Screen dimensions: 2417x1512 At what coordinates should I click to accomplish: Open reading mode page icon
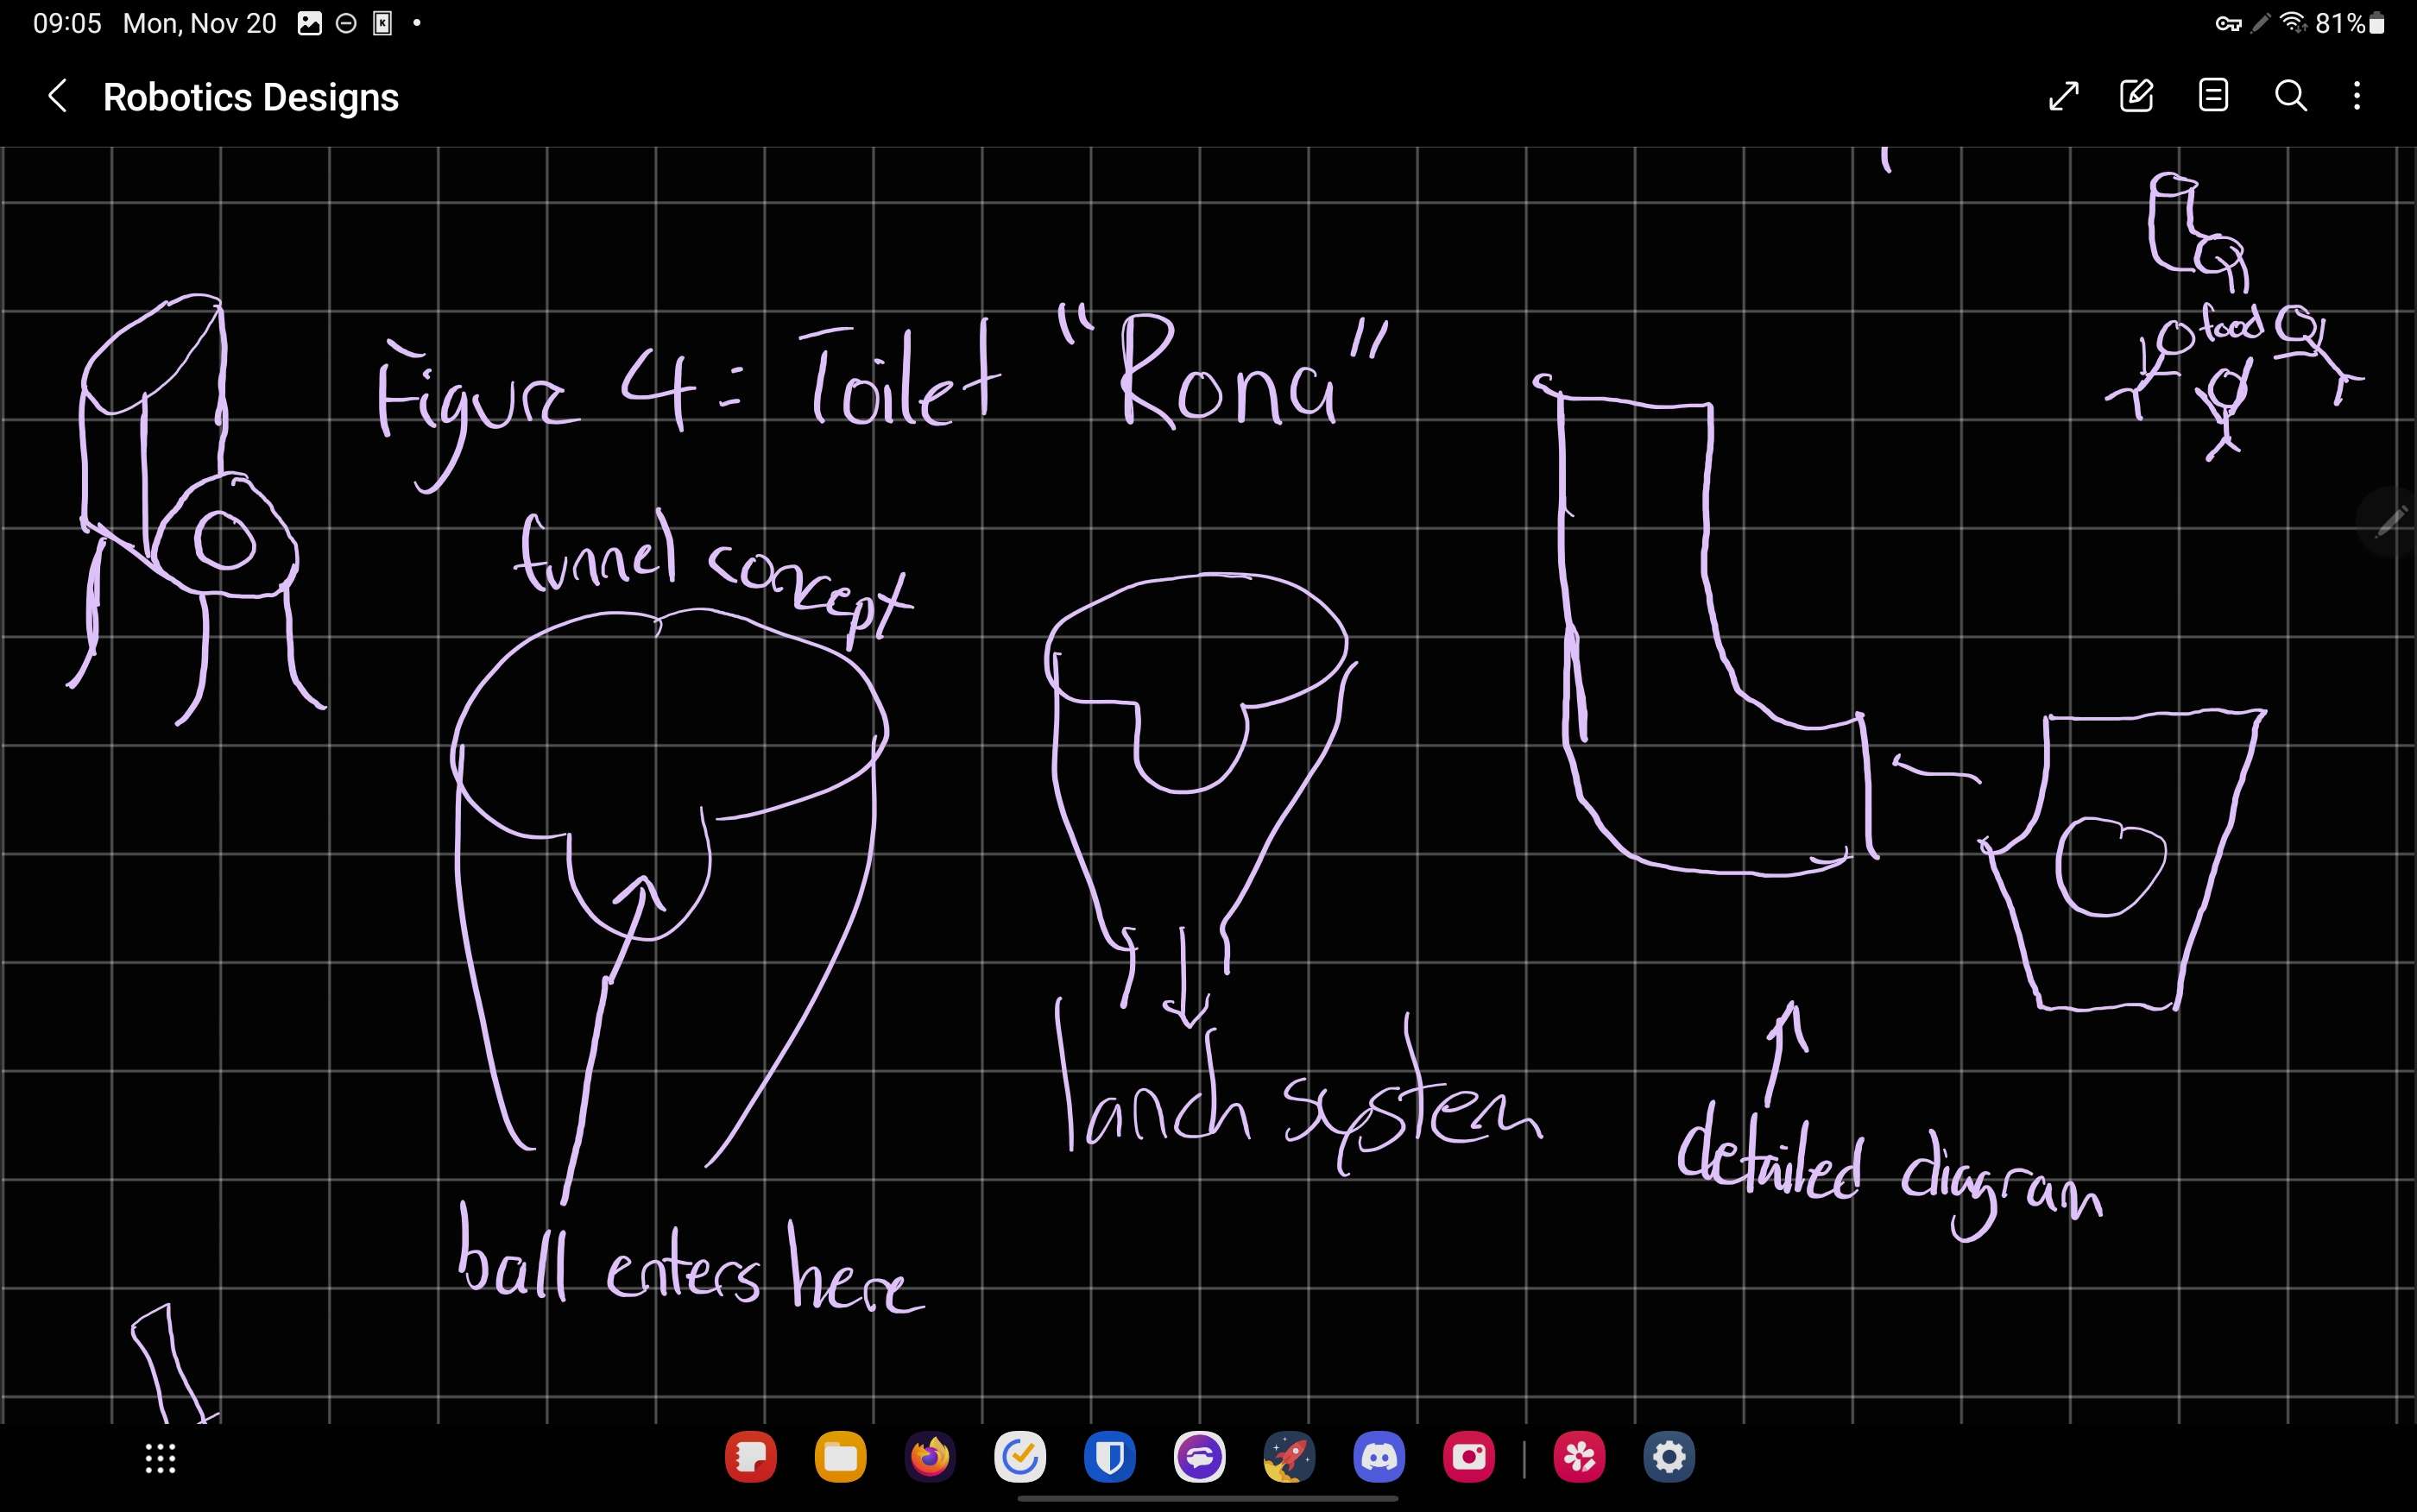(2214, 96)
